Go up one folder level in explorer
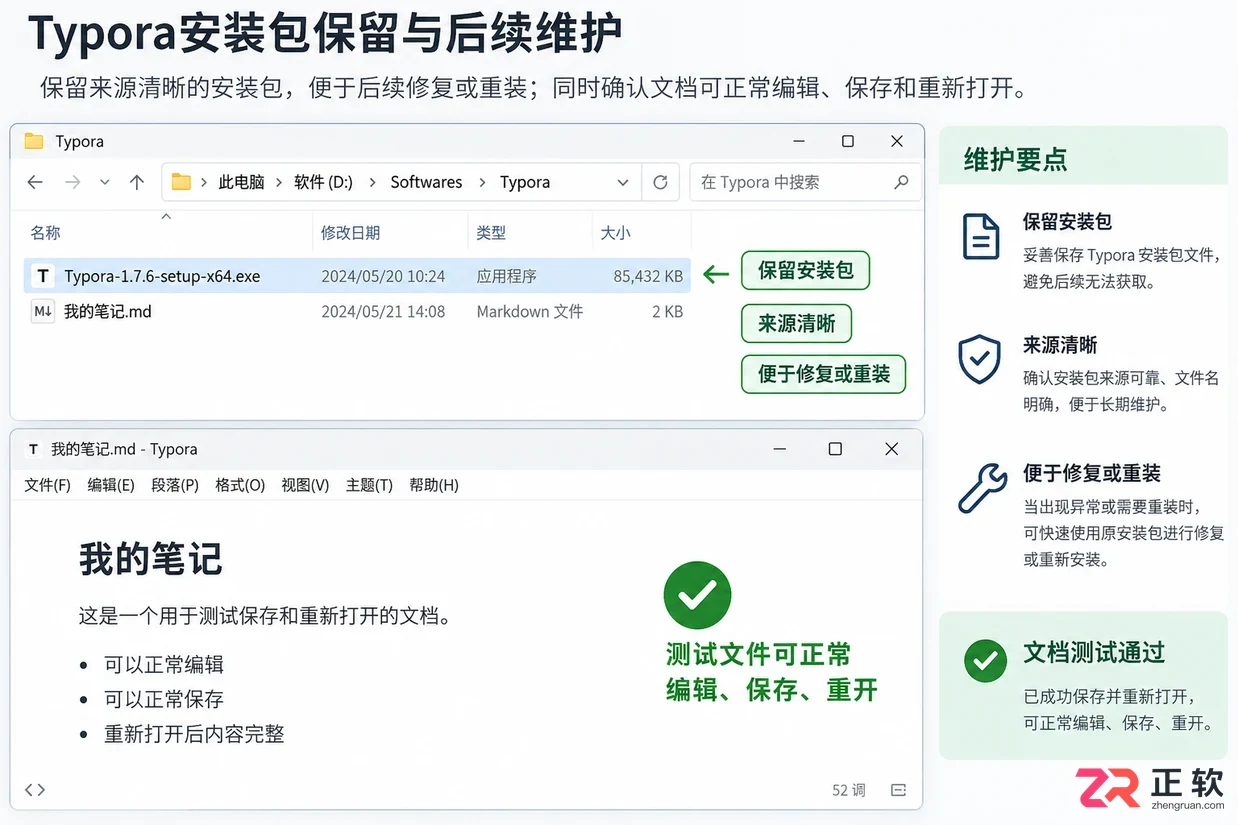1238x825 pixels. click(x=137, y=182)
